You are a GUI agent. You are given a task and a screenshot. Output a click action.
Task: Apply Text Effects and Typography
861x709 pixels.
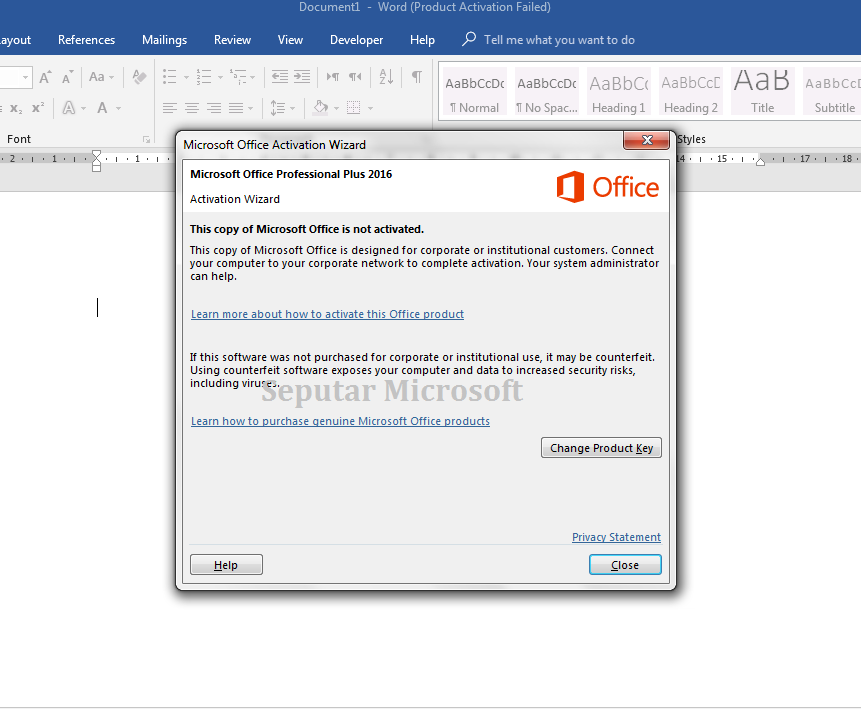click(x=69, y=108)
